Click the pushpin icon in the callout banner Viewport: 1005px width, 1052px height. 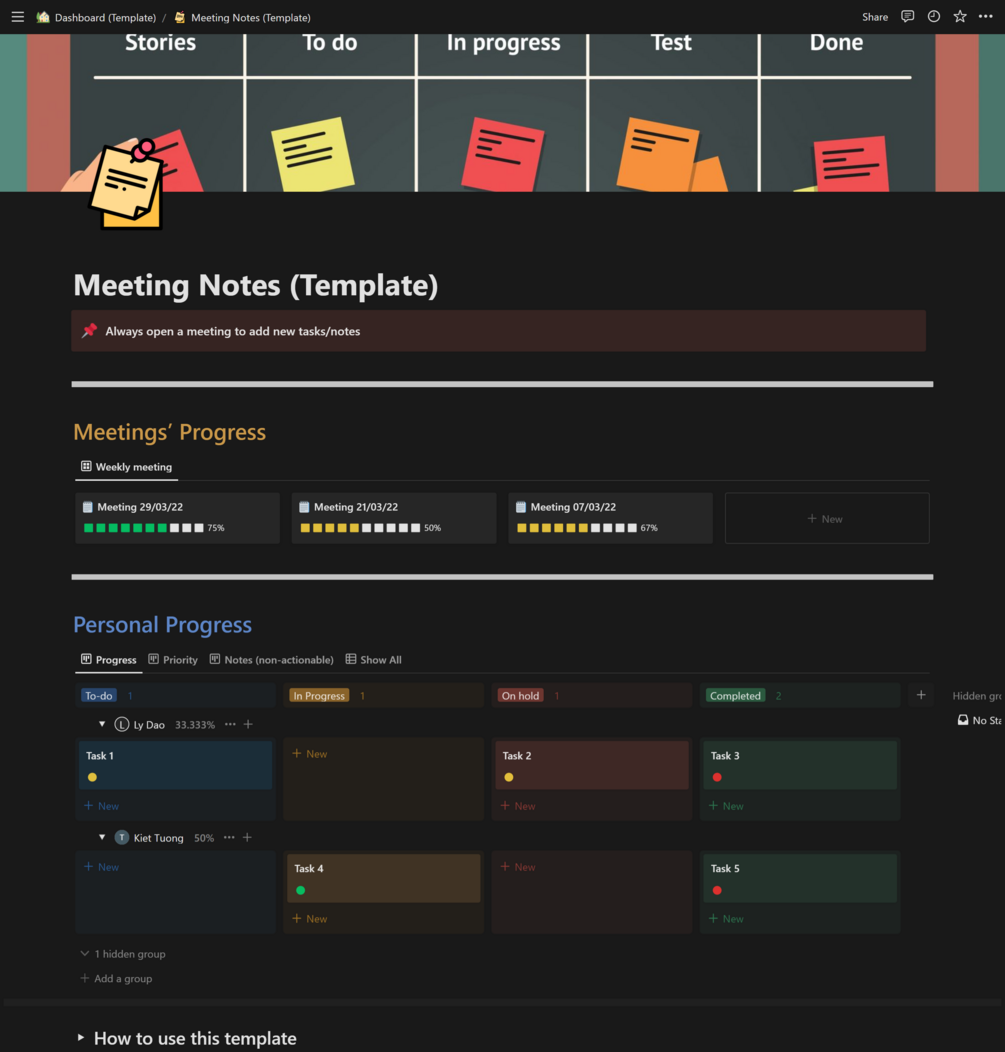pyautogui.click(x=90, y=330)
